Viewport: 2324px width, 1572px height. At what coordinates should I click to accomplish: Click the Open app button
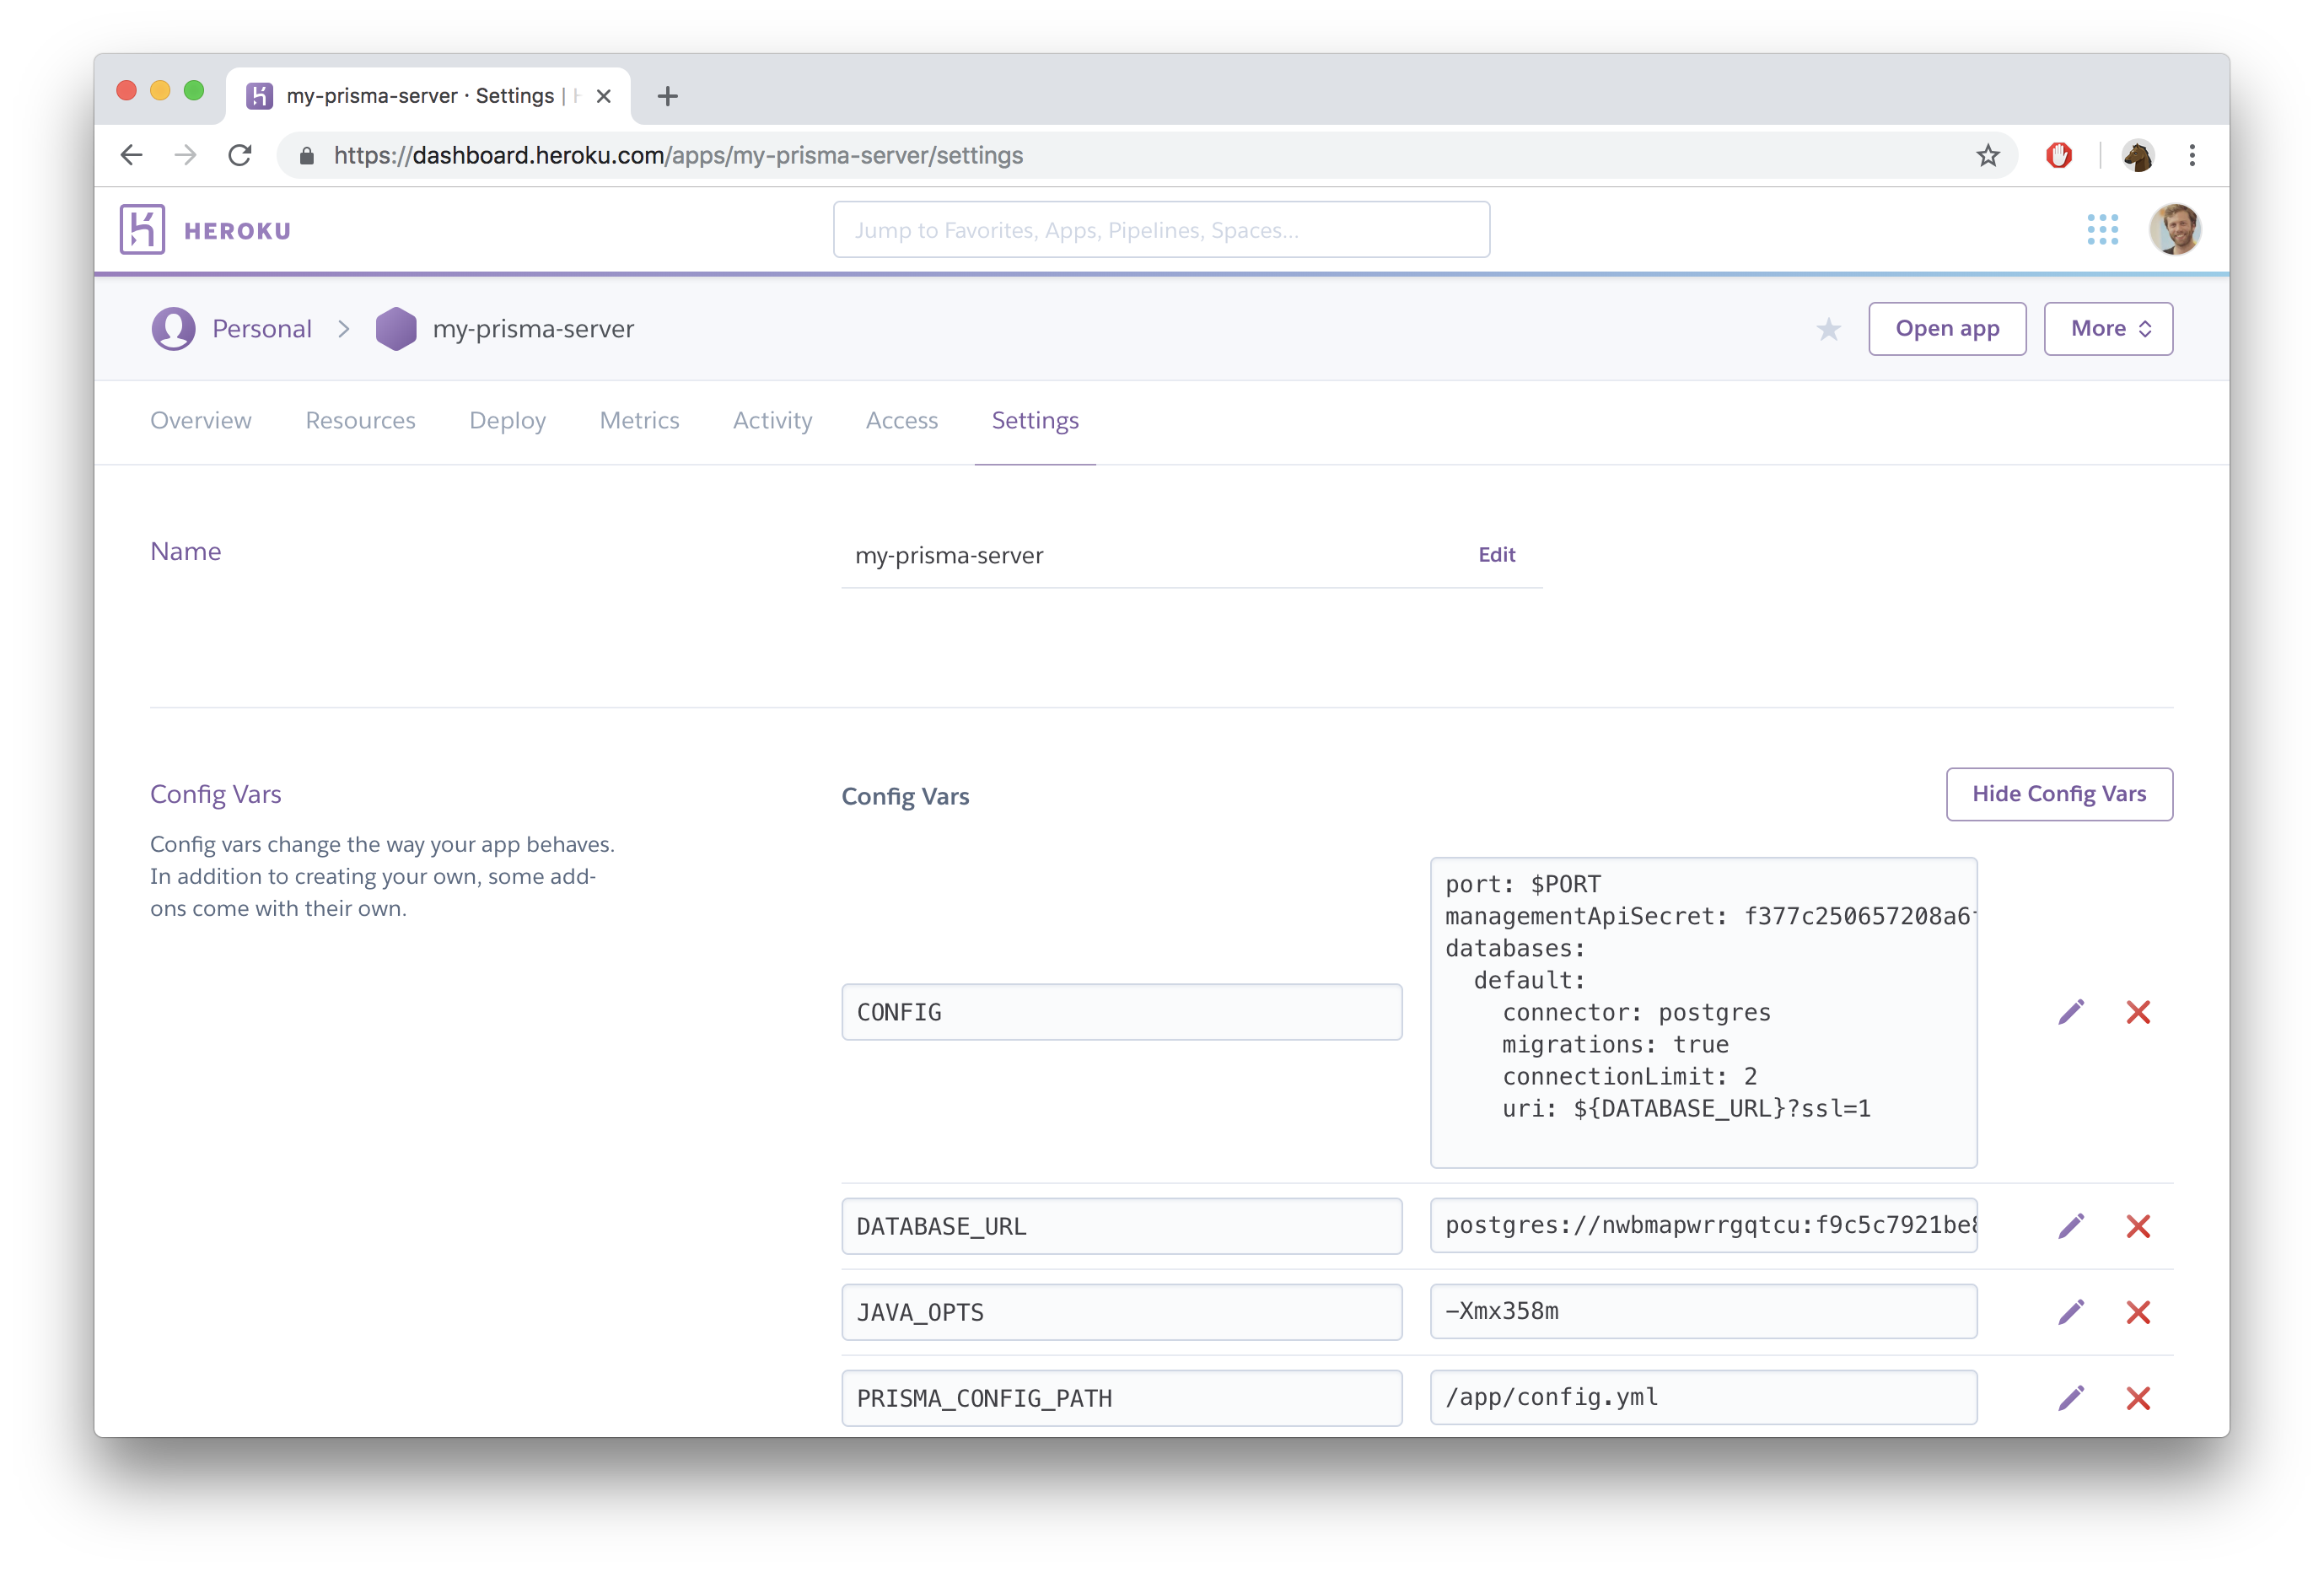click(x=1946, y=329)
